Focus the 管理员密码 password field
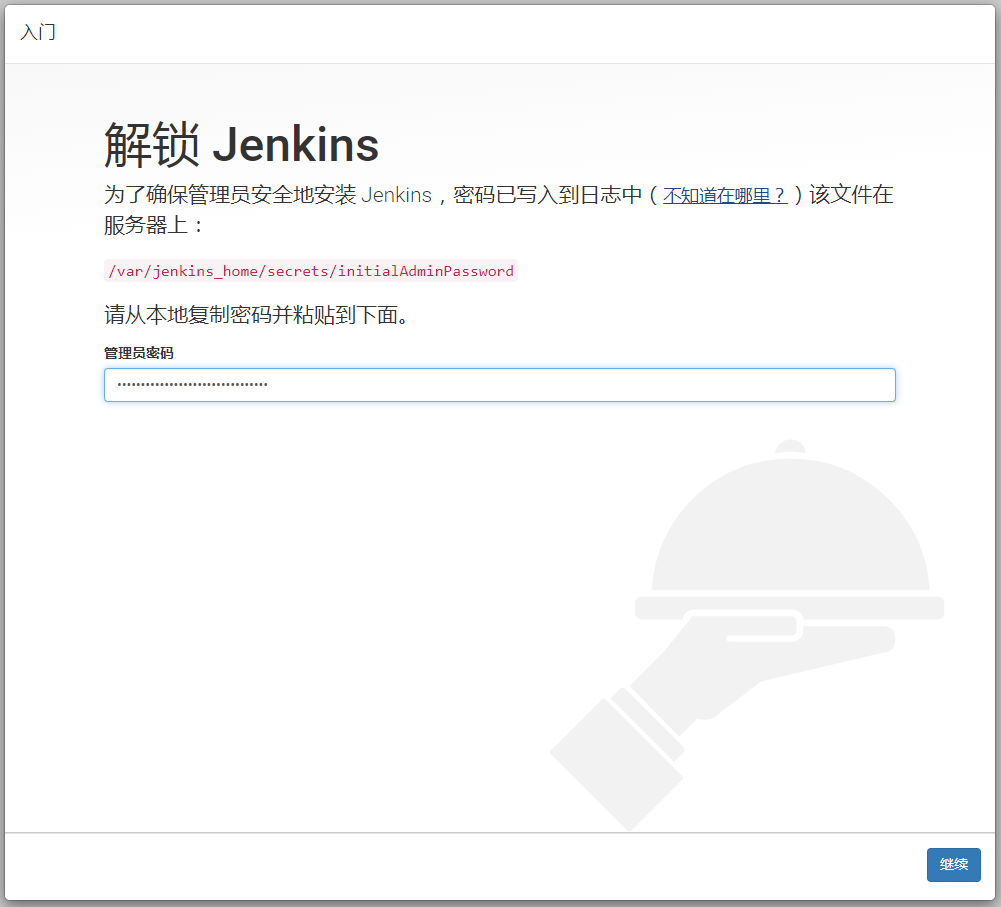The width and height of the screenshot is (1001, 907). point(499,385)
